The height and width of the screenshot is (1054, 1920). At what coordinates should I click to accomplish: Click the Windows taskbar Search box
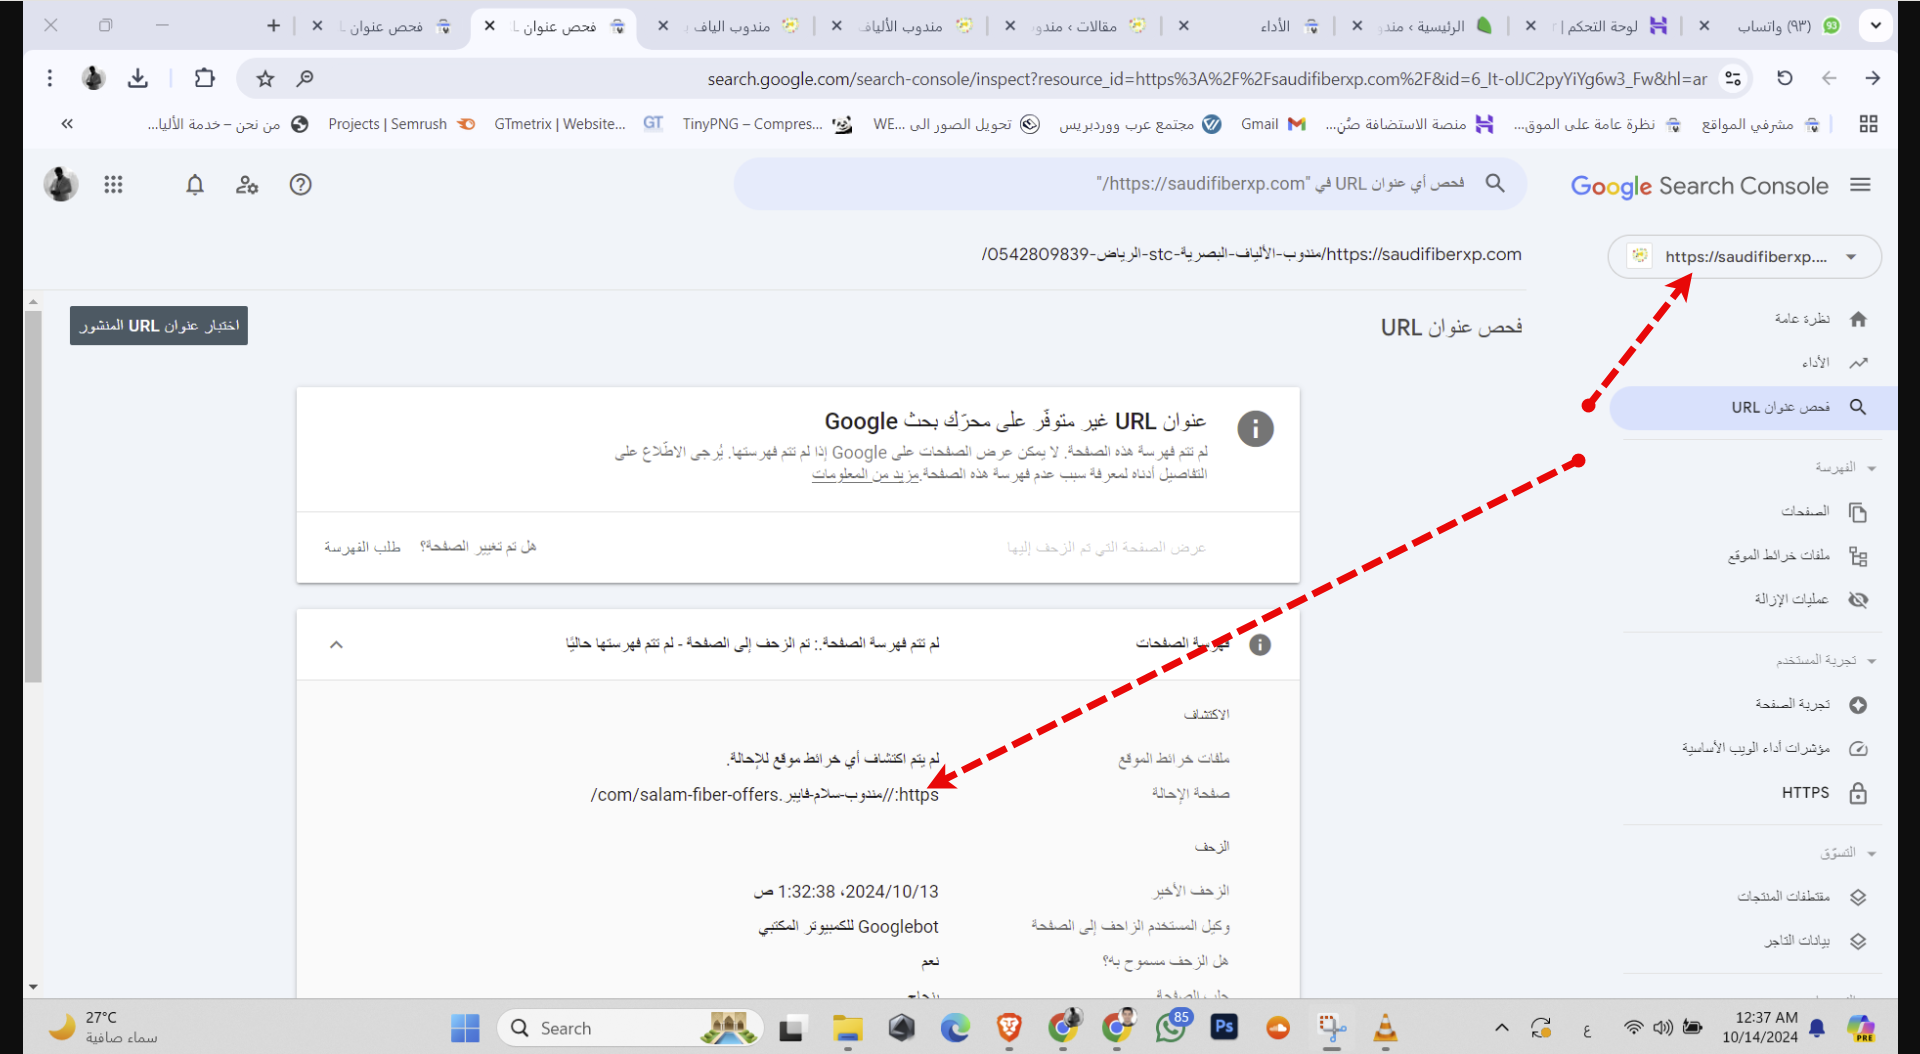tap(630, 1028)
